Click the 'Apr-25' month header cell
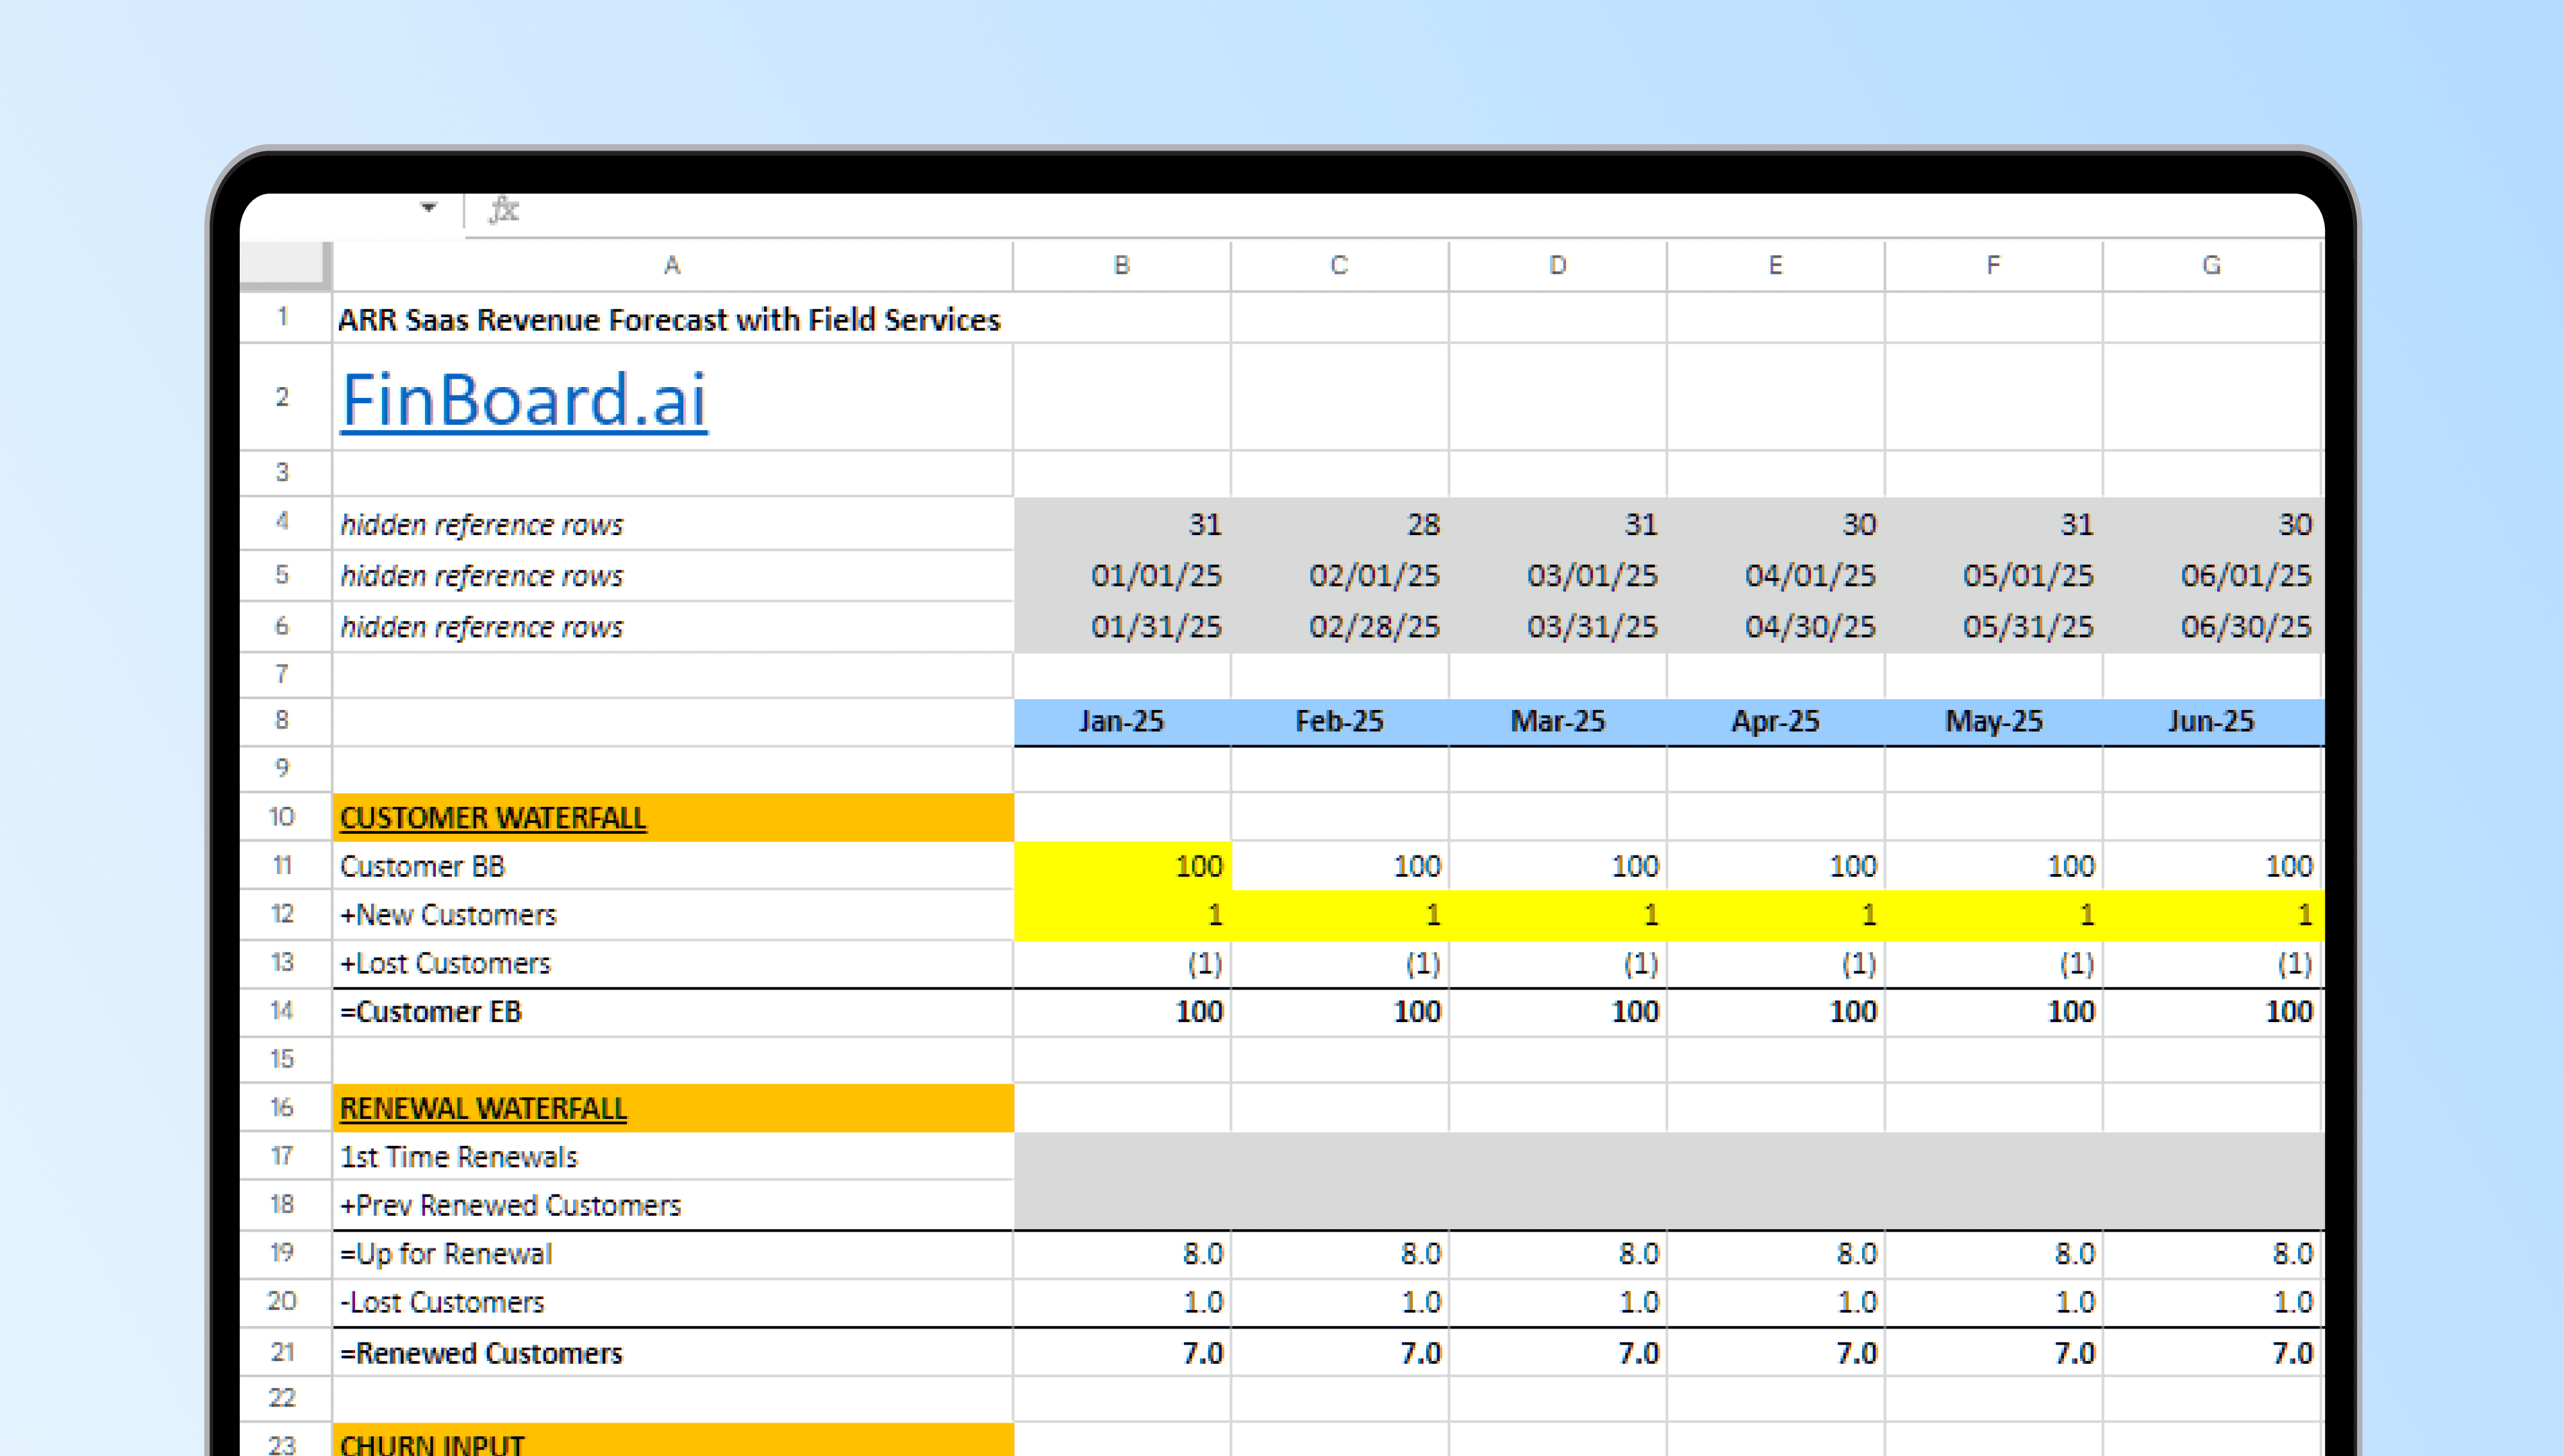Image resolution: width=2564 pixels, height=1456 pixels. pos(1776,721)
